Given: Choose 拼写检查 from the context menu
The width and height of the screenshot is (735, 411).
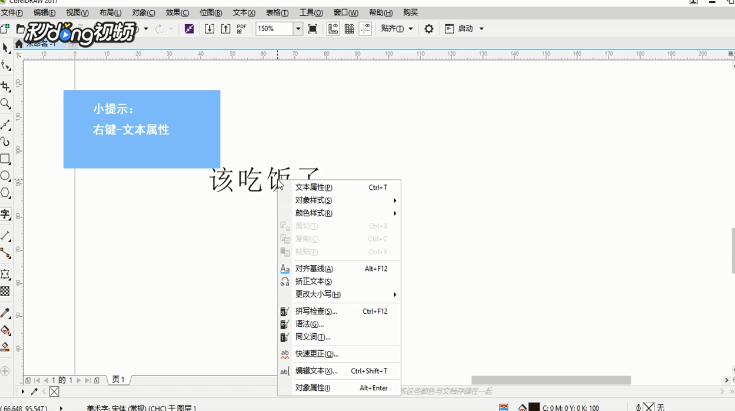Looking at the screenshot, I should point(339,311).
